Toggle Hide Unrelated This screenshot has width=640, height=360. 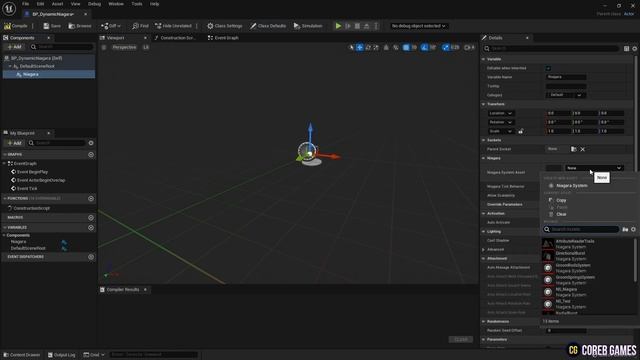coord(173,26)
